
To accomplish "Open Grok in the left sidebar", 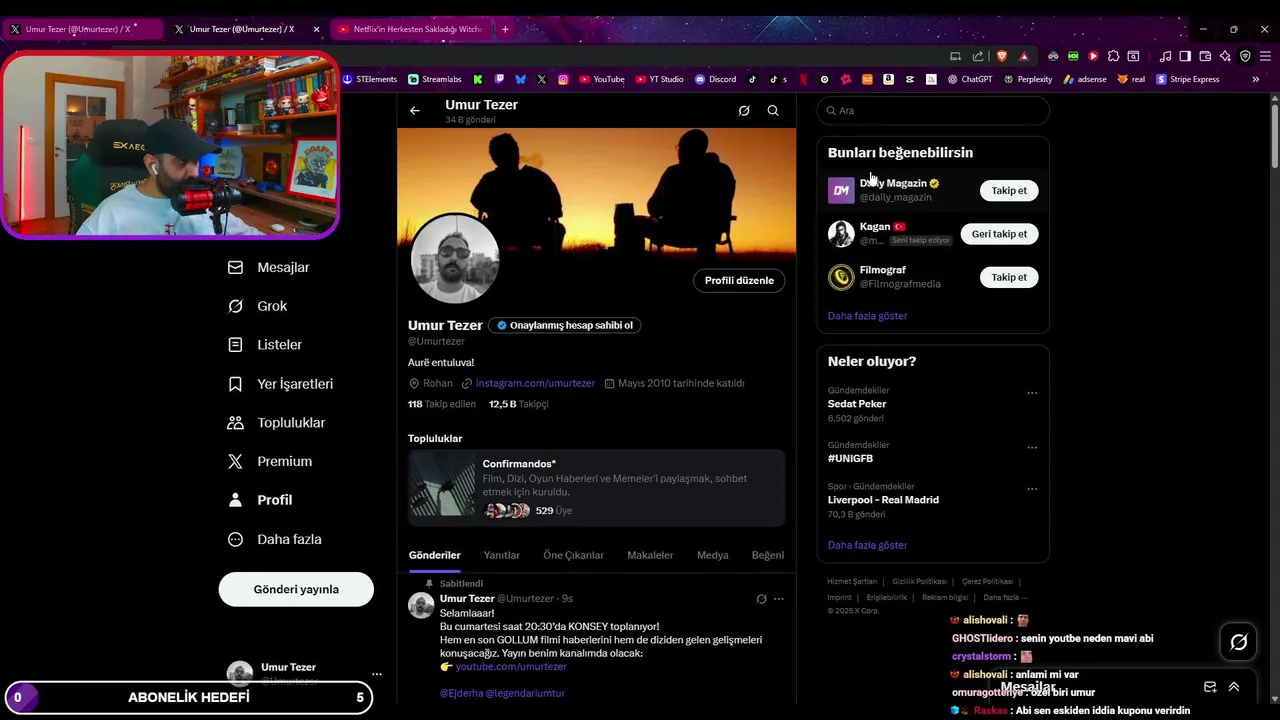I will (x=257, y=306).
